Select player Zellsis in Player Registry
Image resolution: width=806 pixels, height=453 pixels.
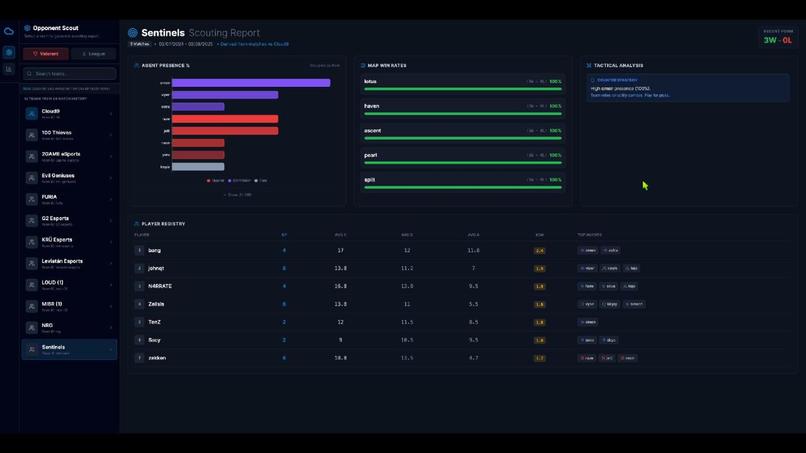[156, 304]
